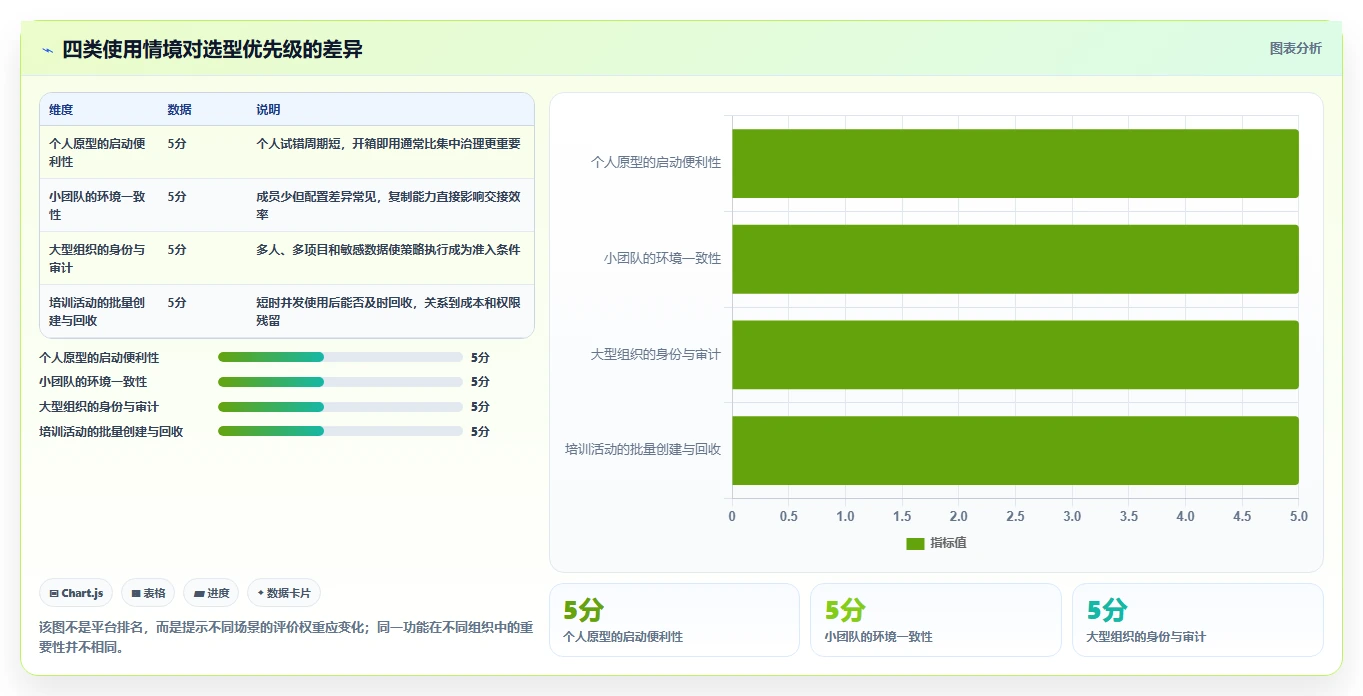Image resolution: width=1363 pixels, height=696 pixels.
Task: Click the 5.0 x-axis tick label
Action: [1298, 516]
